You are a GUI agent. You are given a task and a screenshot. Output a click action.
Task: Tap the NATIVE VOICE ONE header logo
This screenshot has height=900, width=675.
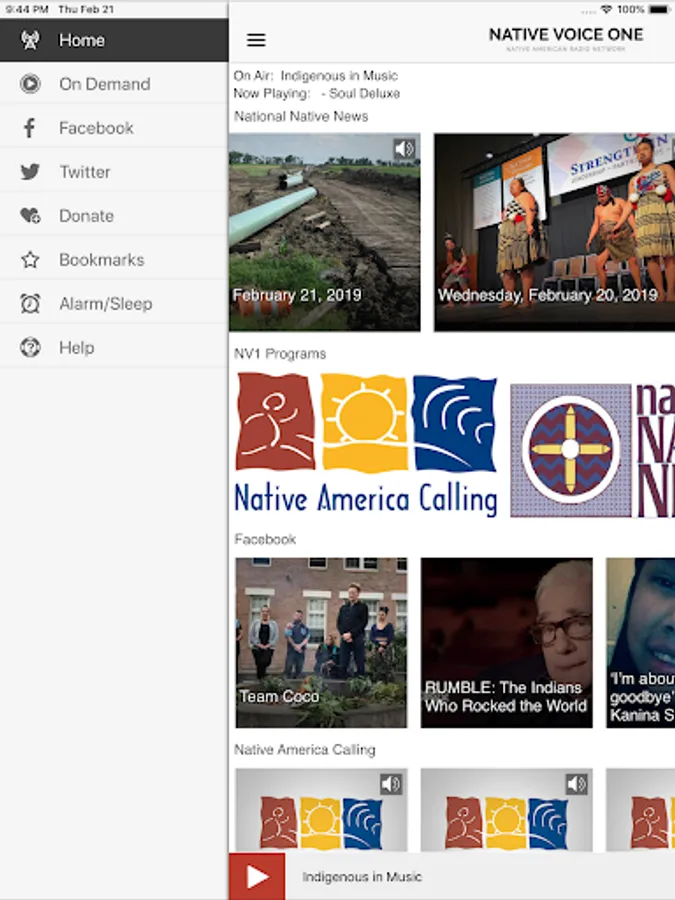click(x=566, y=39)
